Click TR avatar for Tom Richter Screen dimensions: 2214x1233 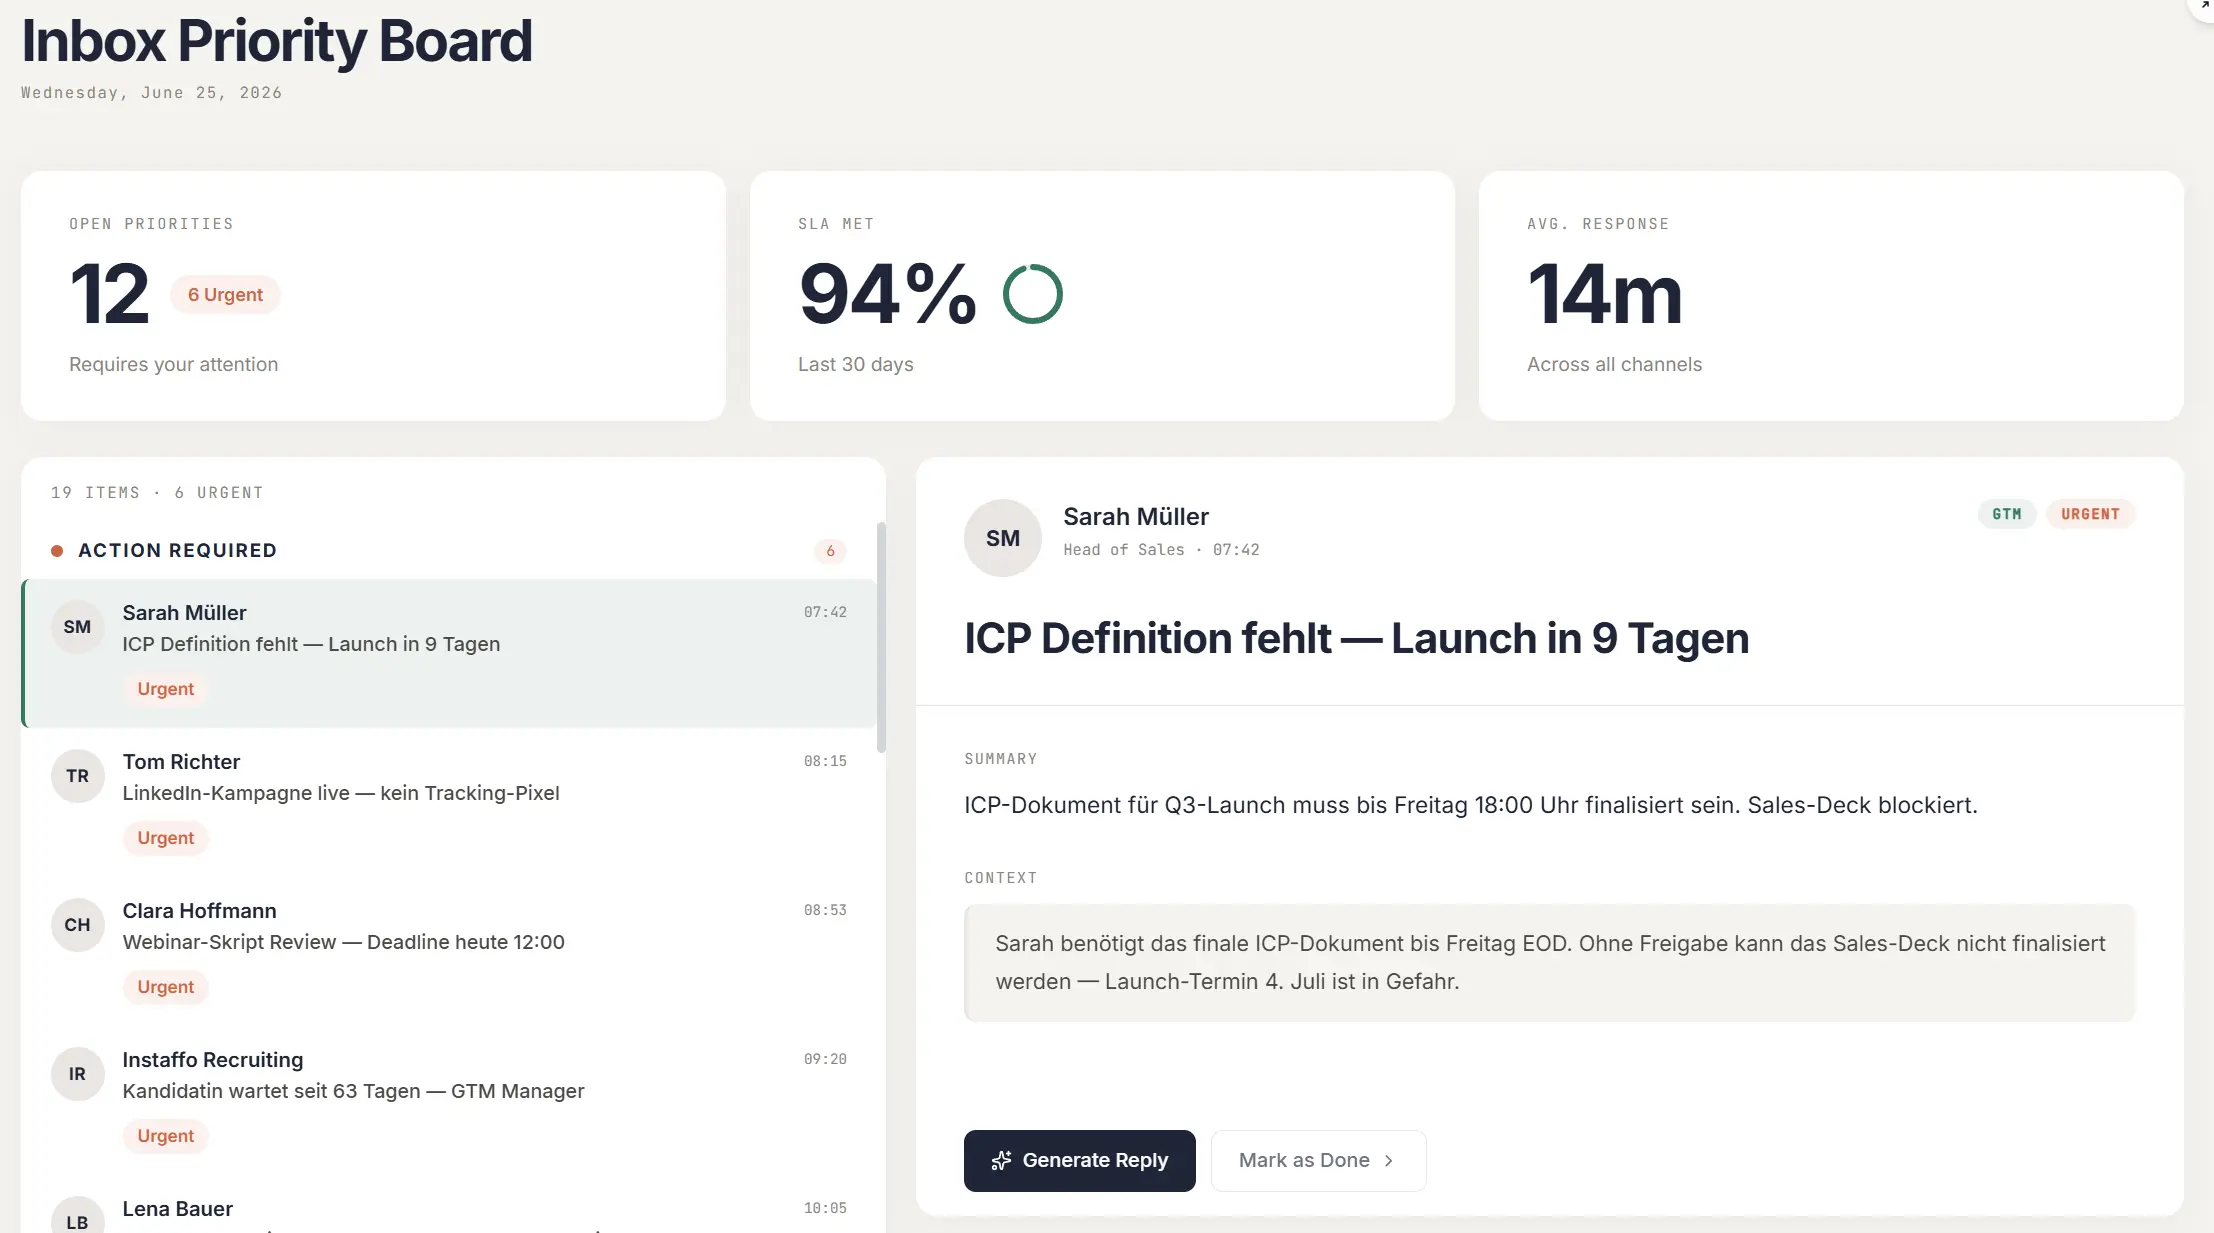coord(77,776)
